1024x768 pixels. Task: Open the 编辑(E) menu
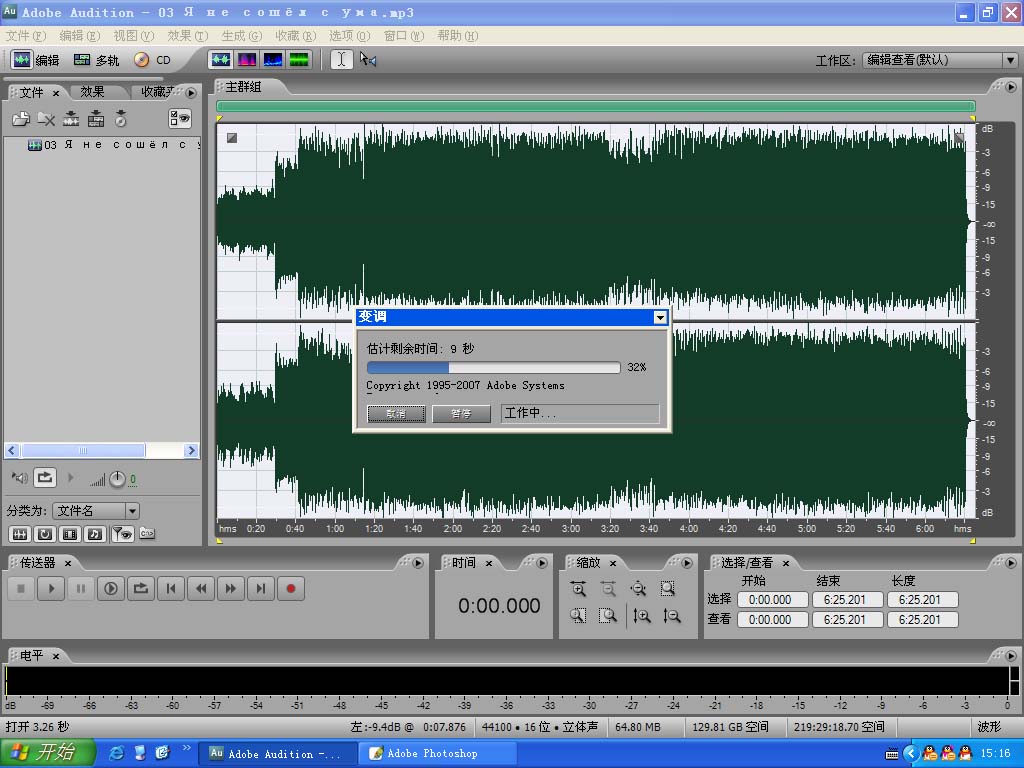(x=80, y=36)
